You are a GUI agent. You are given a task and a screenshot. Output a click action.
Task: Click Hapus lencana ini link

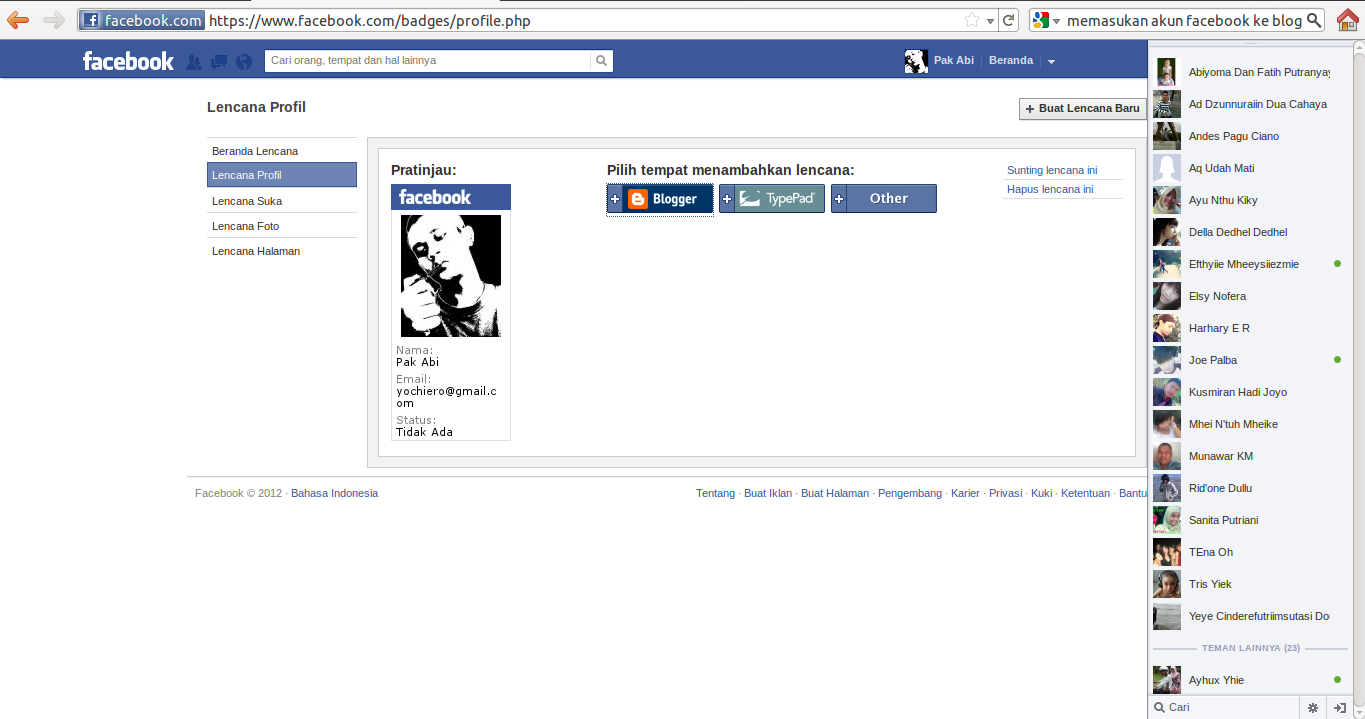coord(1050,189)
